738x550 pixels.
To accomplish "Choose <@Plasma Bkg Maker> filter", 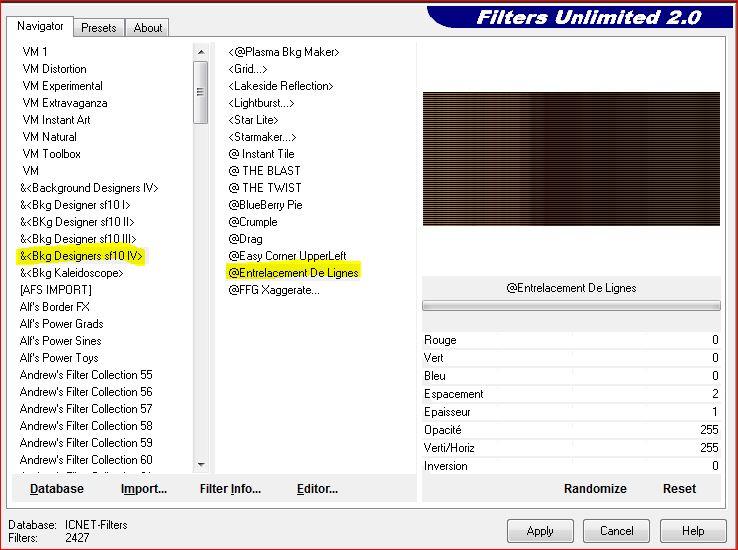I will [x=284, y=52].
